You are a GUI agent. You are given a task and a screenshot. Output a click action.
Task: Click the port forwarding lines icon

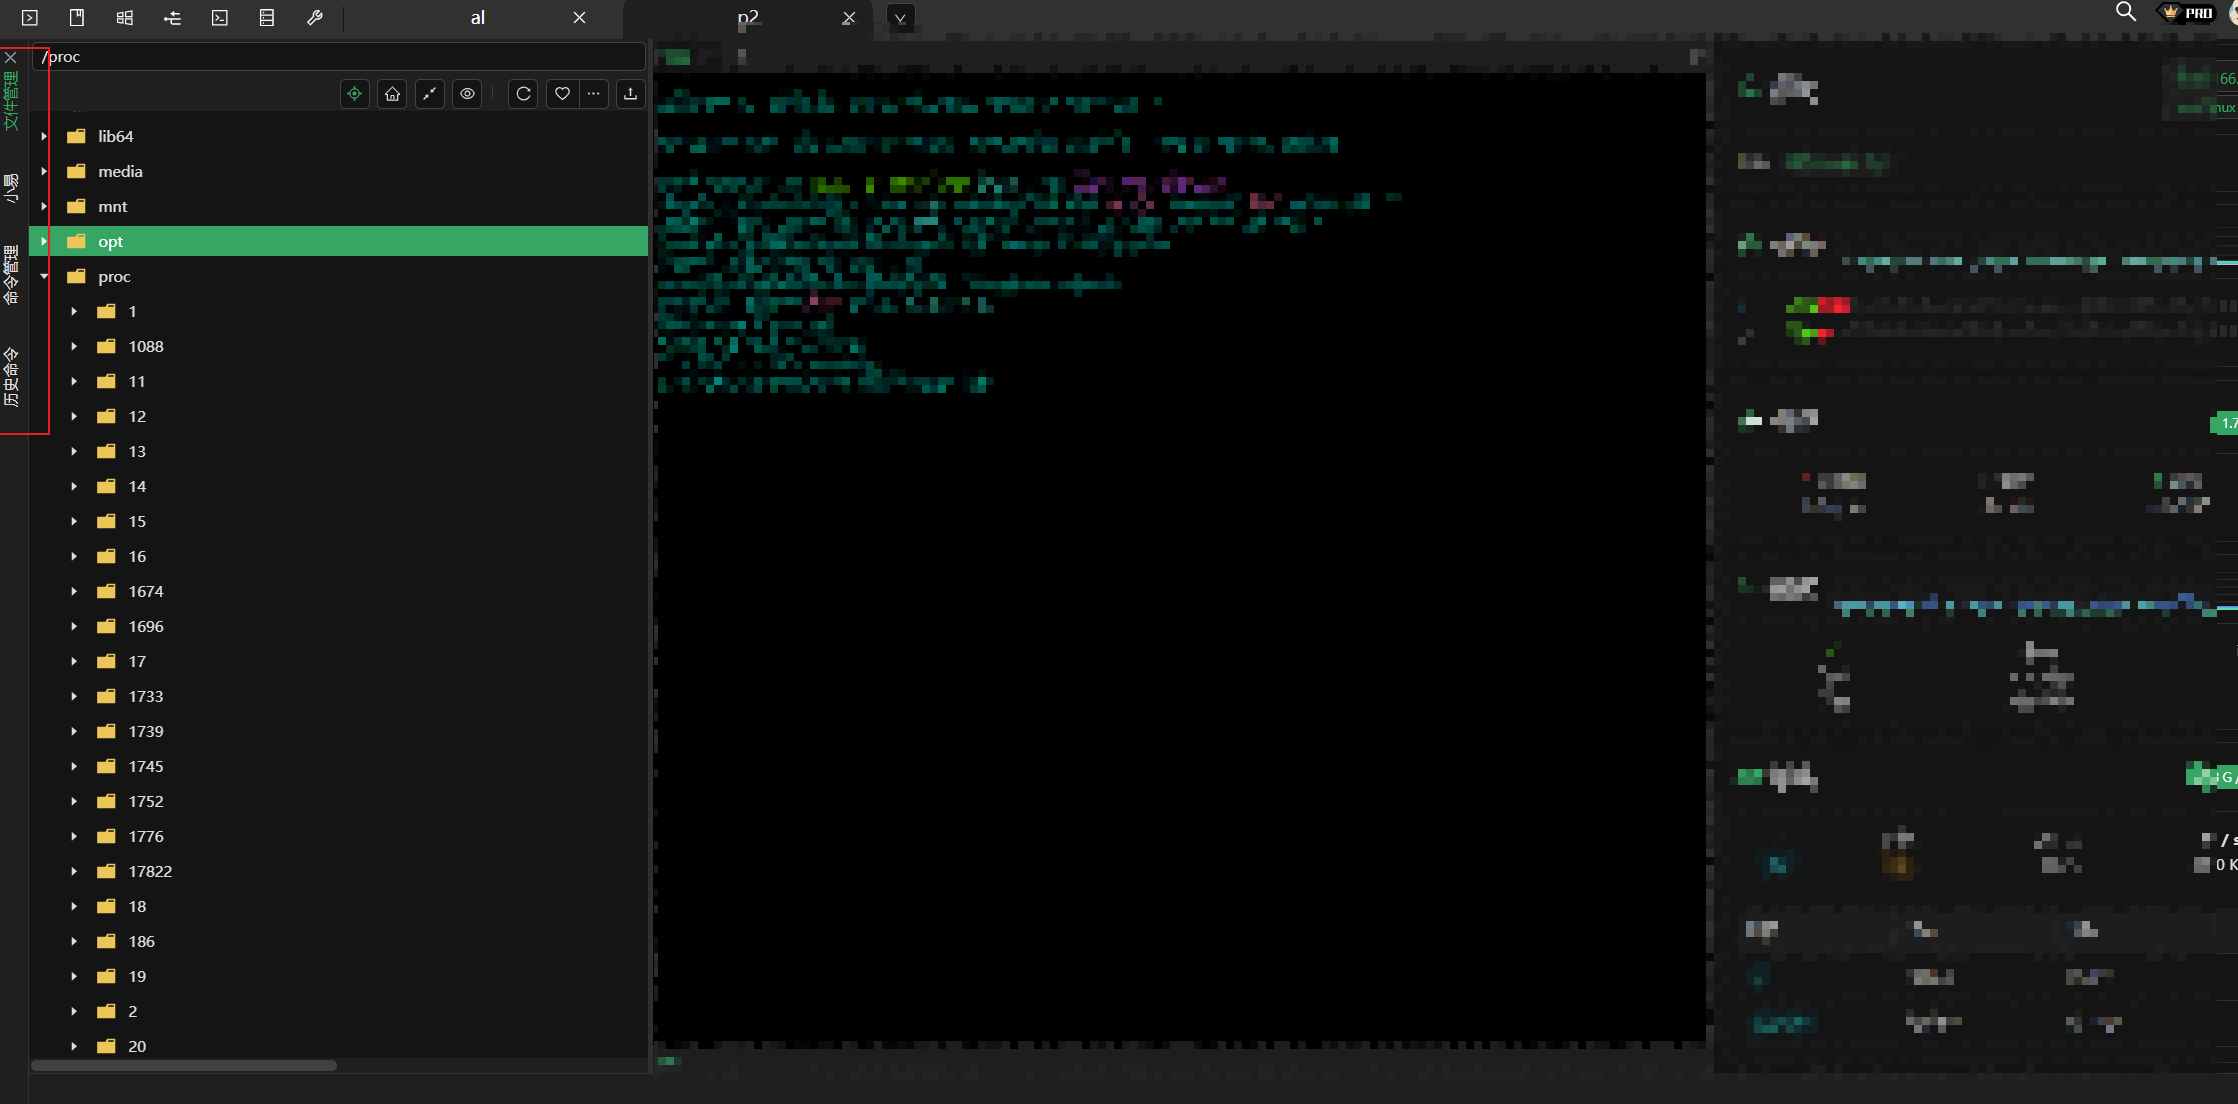click(172, 18)
